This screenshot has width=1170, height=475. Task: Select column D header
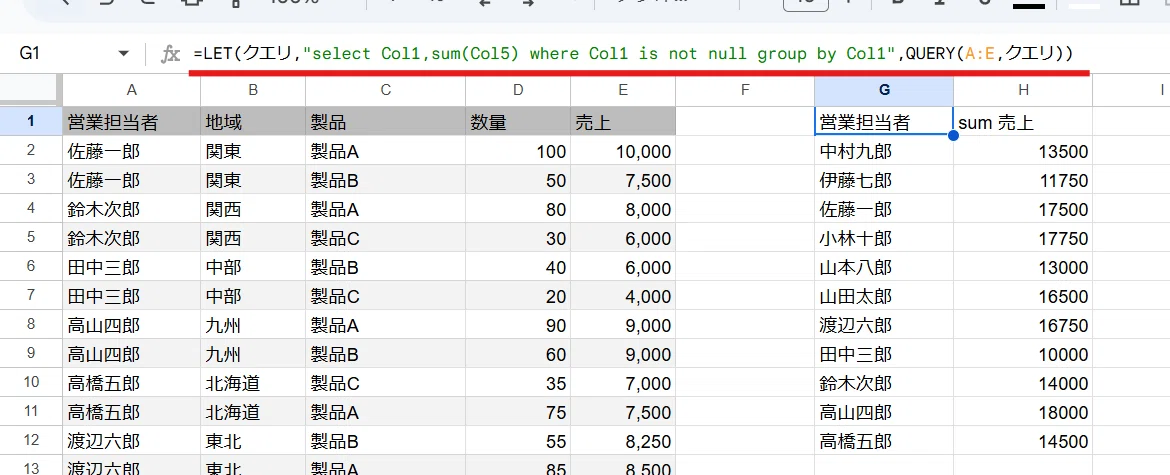(x=518, y=90)
